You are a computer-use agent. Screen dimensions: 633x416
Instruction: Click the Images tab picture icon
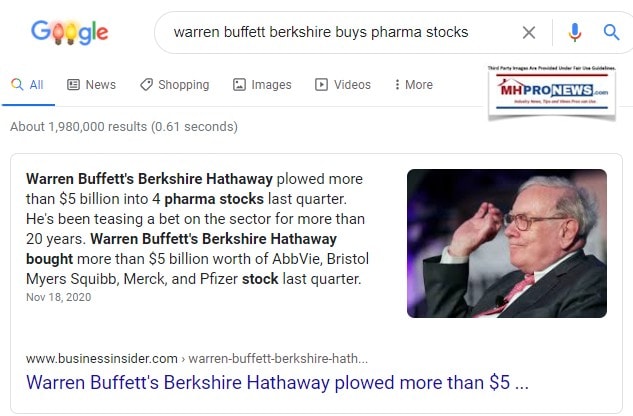point(240,85)
